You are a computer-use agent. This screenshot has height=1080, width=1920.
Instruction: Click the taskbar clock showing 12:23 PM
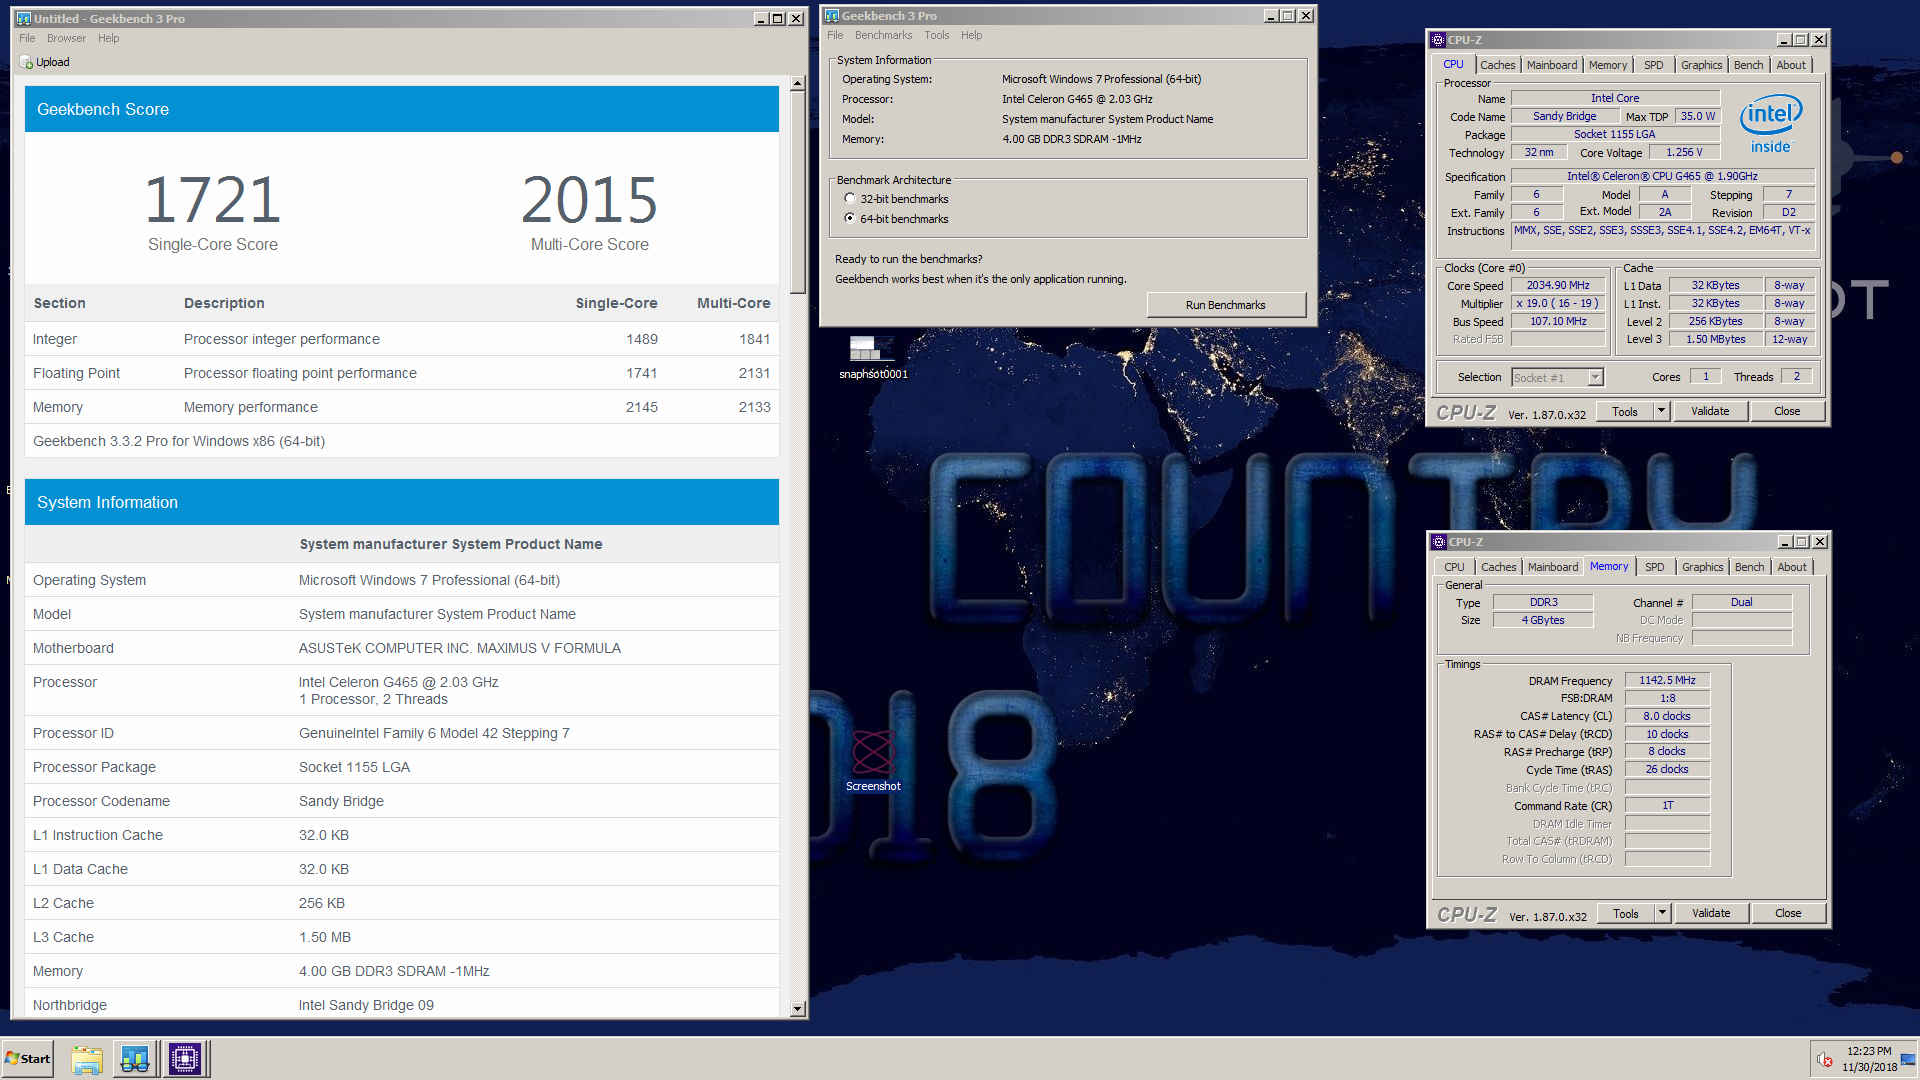click(x=1869, y=1059)
